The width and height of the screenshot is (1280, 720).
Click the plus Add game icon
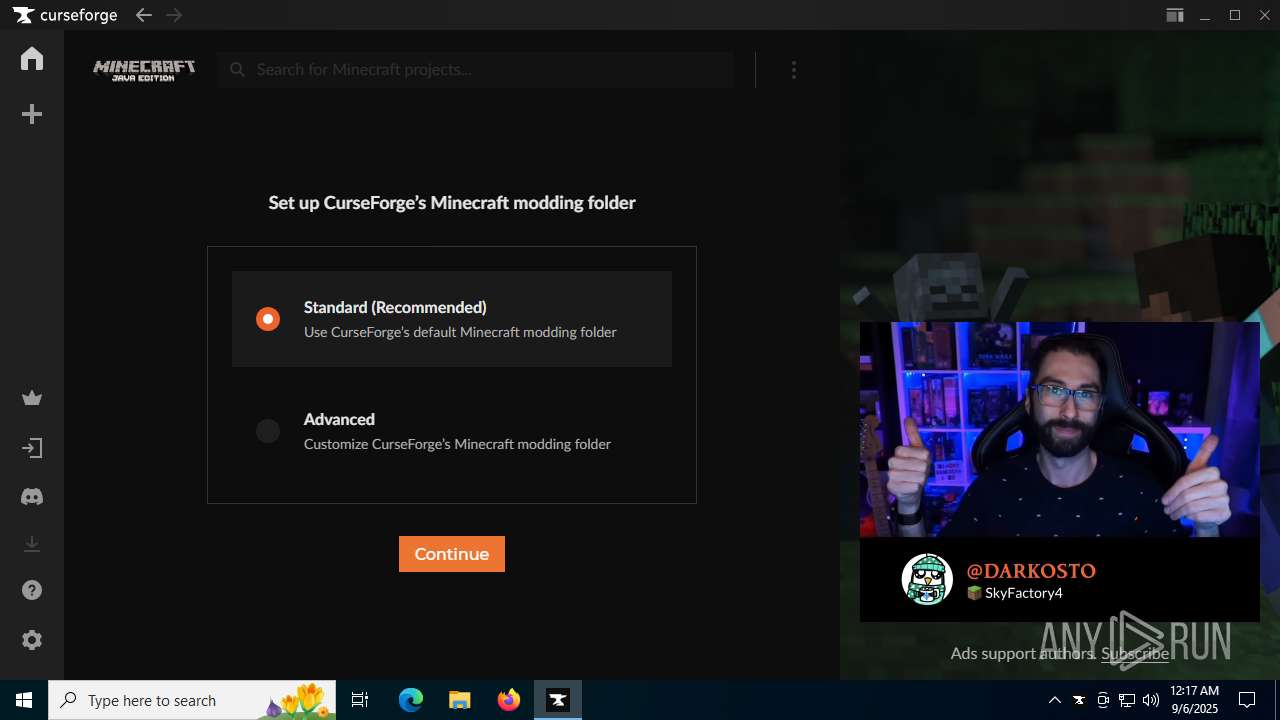coord(32,115)
